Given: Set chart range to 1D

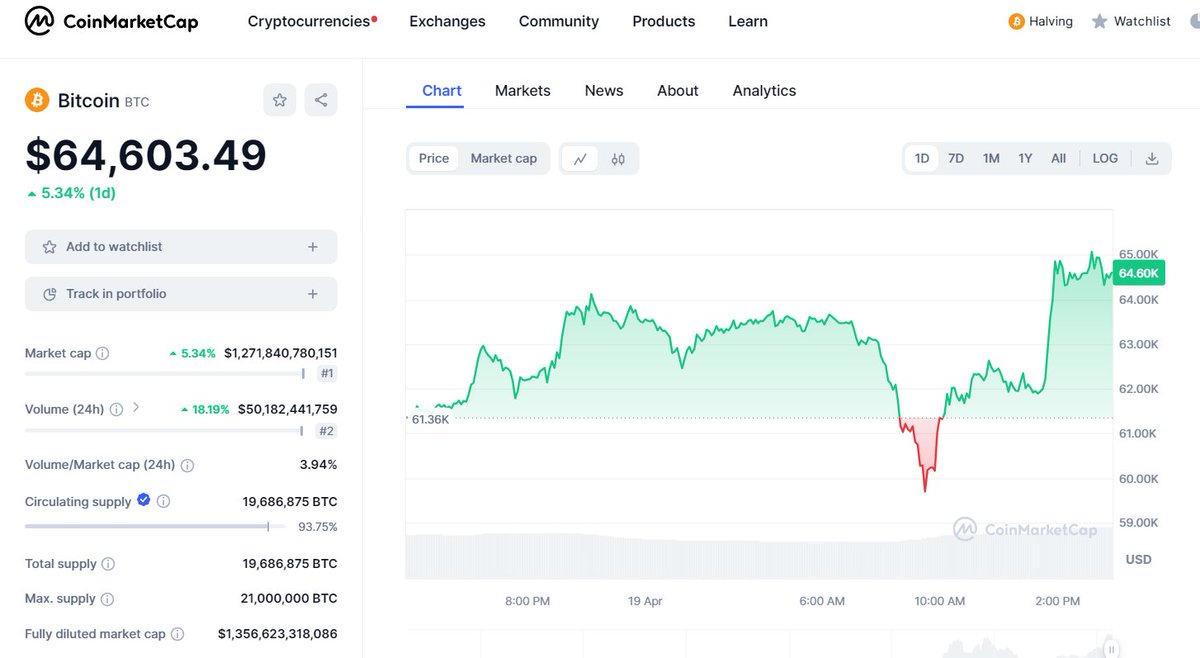Looking at the screenshot, I should pyautogui.click(x=922, y=158).
